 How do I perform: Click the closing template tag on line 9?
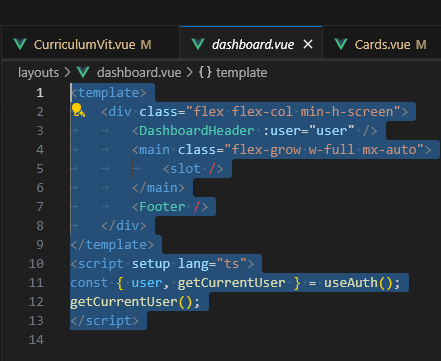click(112, 245)
